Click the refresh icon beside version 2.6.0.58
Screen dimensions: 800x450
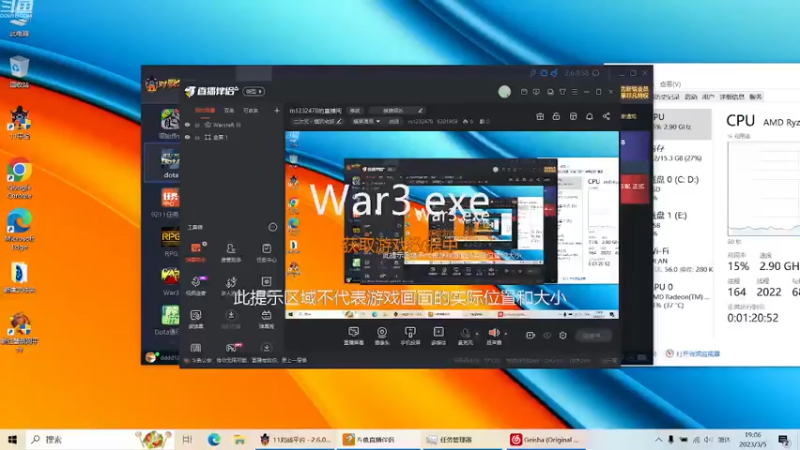click(x=595, y=73)
